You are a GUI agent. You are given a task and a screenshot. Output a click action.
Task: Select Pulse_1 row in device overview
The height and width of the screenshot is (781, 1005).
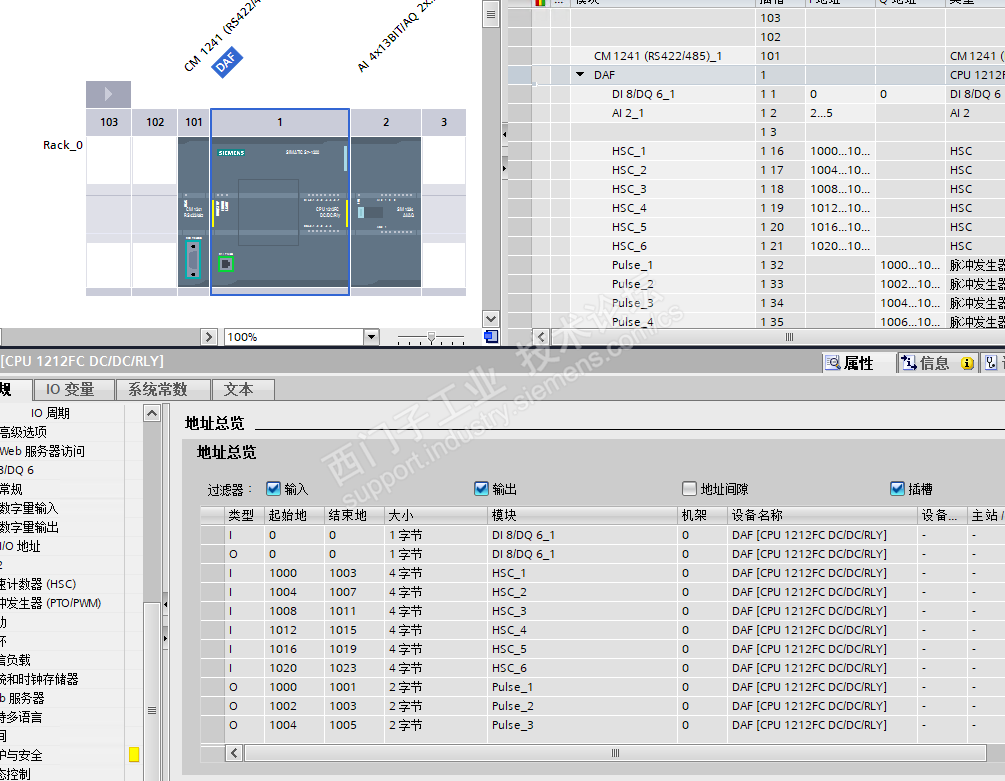coord(756,265)
